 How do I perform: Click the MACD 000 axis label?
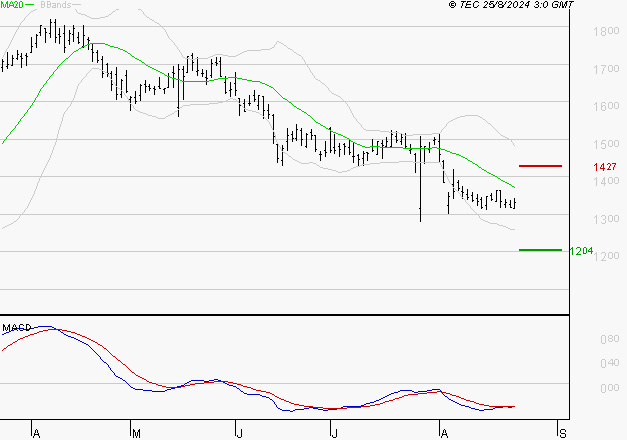click(x=610, y=388)
